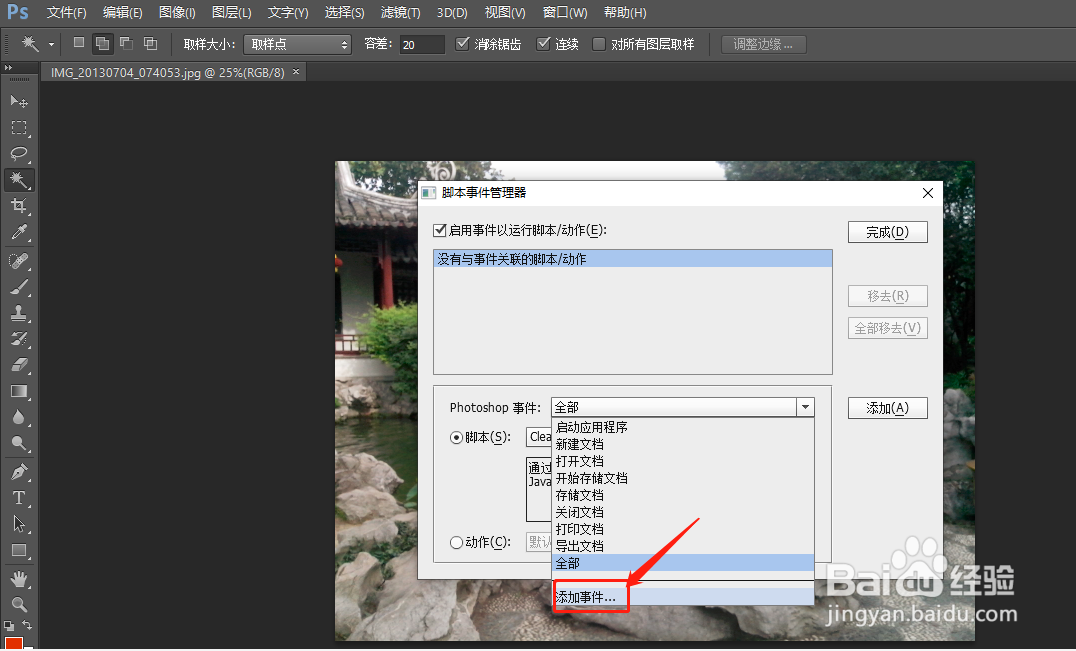Screen dimensions: 1076x651
Task: Select the Eraser tool
Action: coord(20,362)
